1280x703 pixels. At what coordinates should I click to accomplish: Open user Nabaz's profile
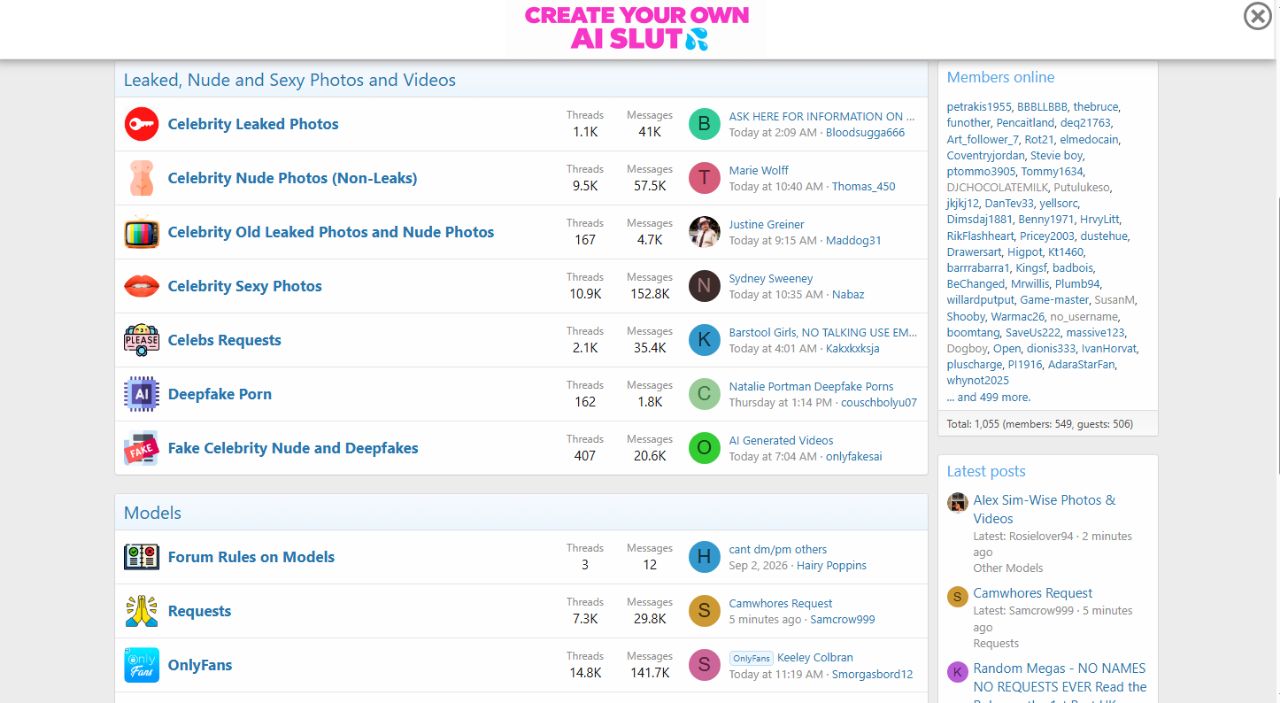pyautogui.click(x=848, y=294)
